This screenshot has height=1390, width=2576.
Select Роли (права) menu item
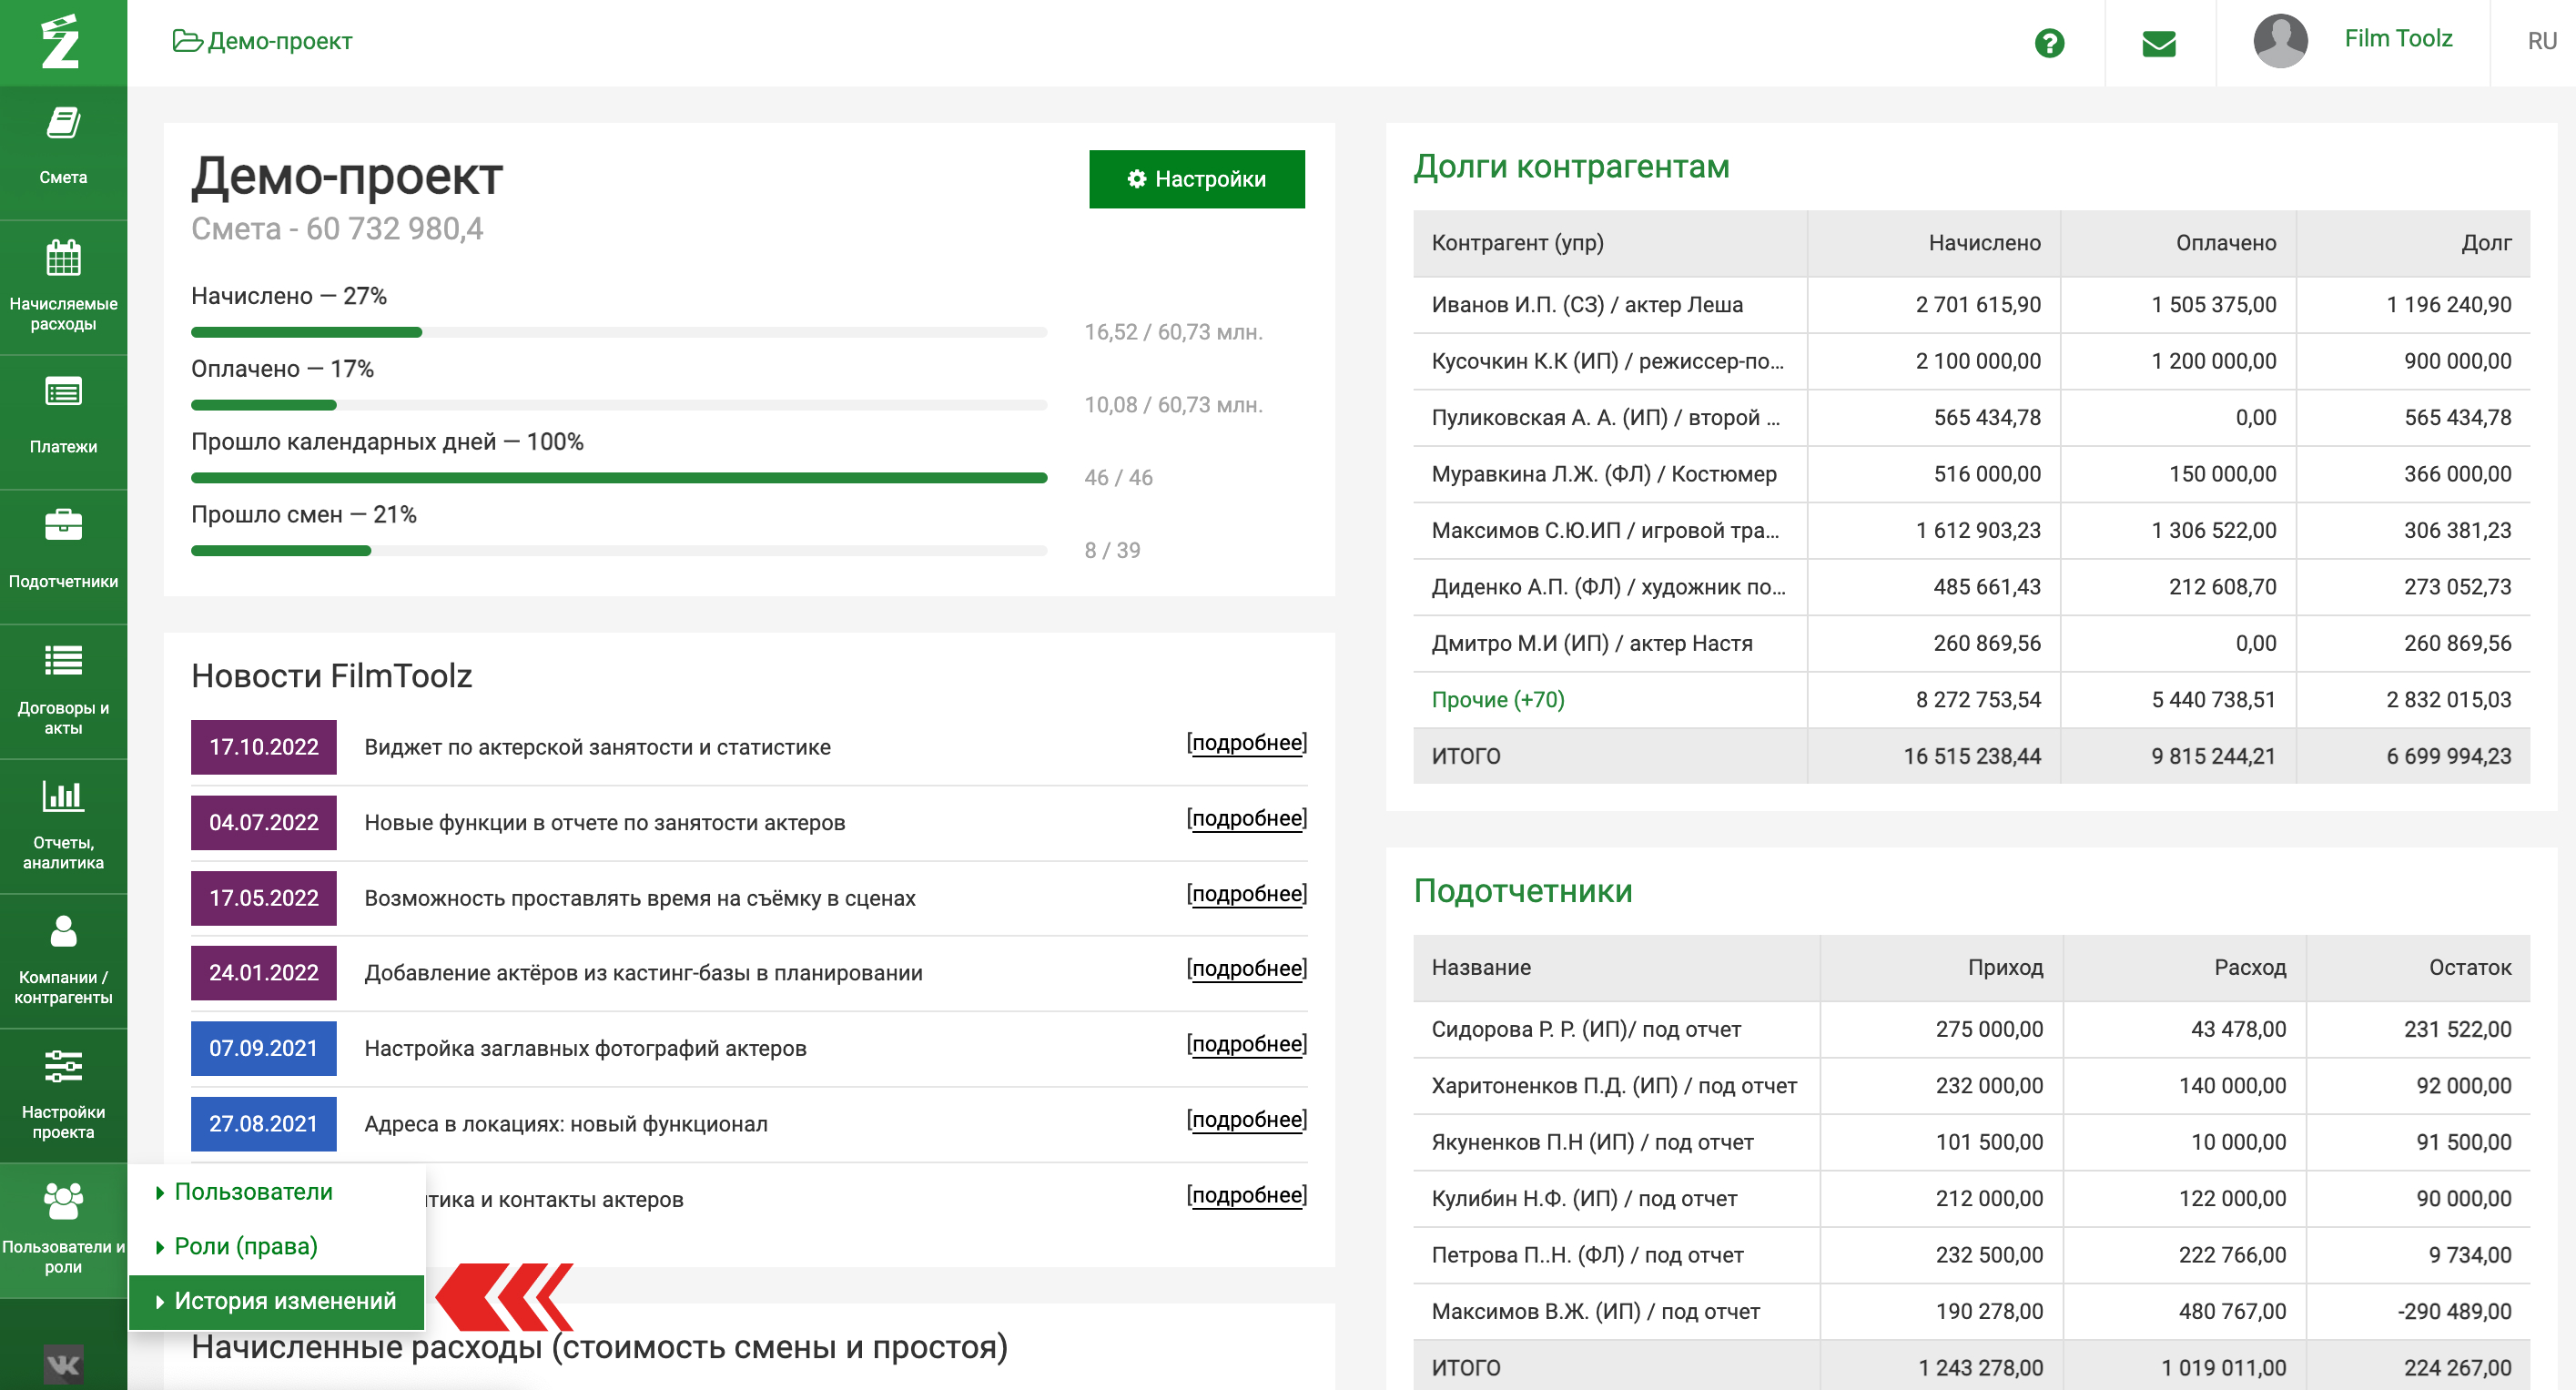point(245,1246)
